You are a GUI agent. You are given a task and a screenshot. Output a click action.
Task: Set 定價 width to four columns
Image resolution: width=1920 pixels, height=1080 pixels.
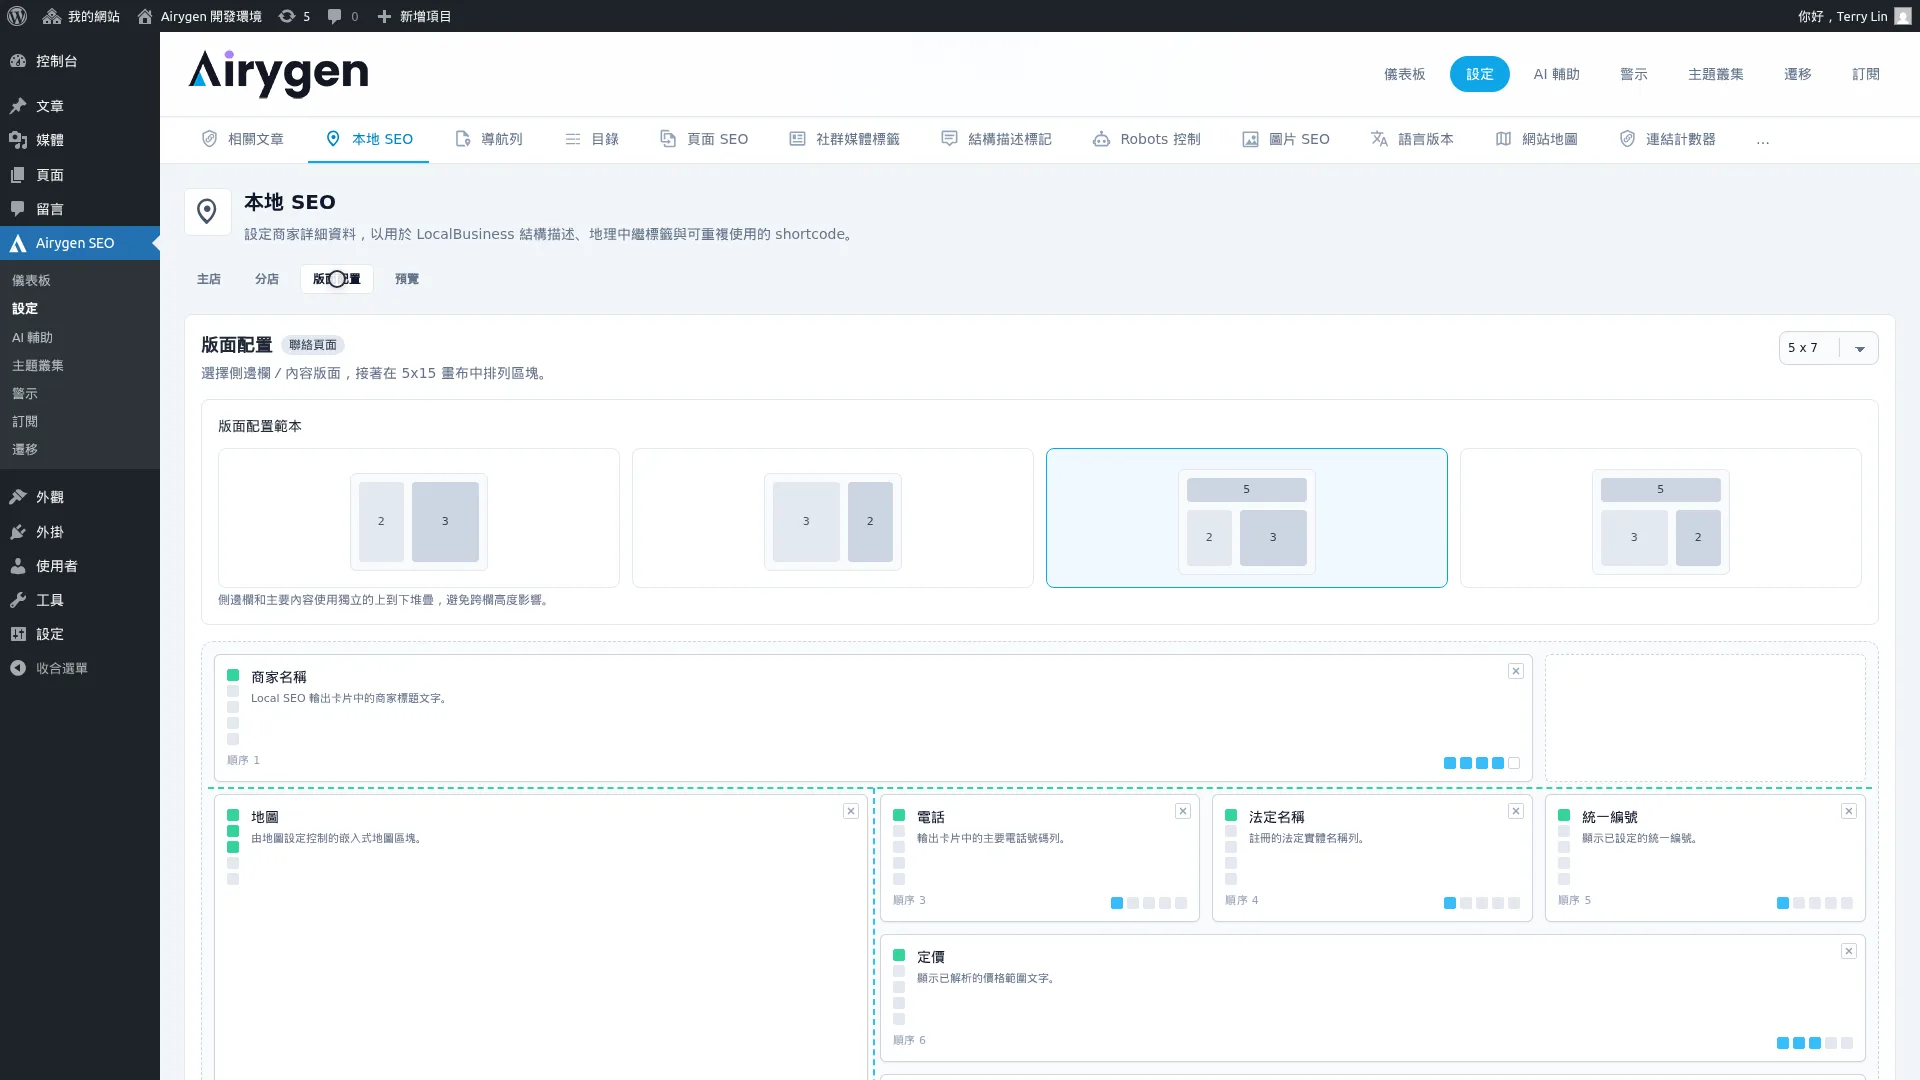pos(1831,1043)
